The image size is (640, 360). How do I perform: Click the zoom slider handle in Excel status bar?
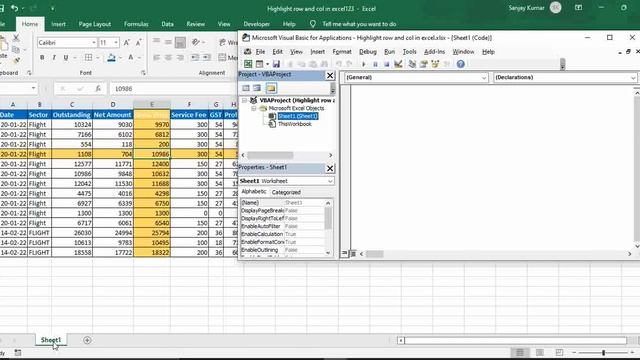point(603,352)
